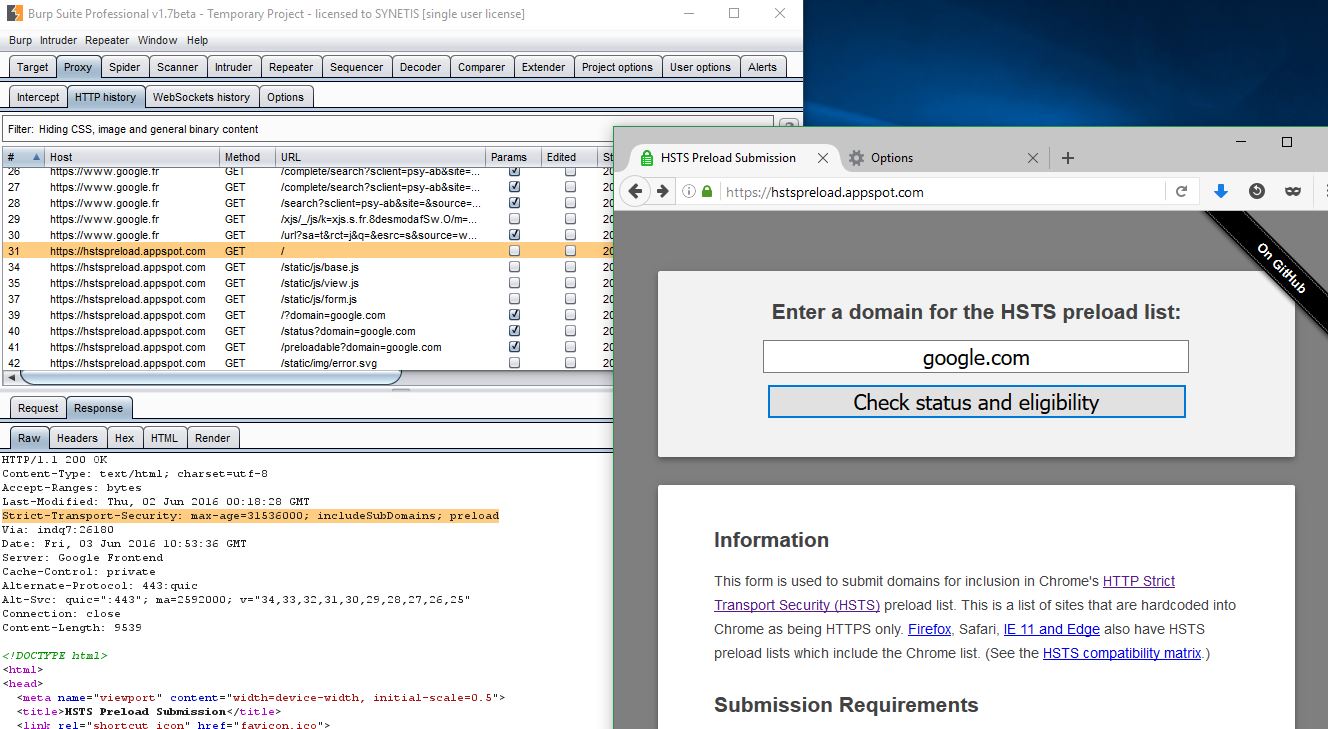This screenshot has height=729, width=1328.
Task: Switch to the Intercept sub-tab
Action: [38, 97]
